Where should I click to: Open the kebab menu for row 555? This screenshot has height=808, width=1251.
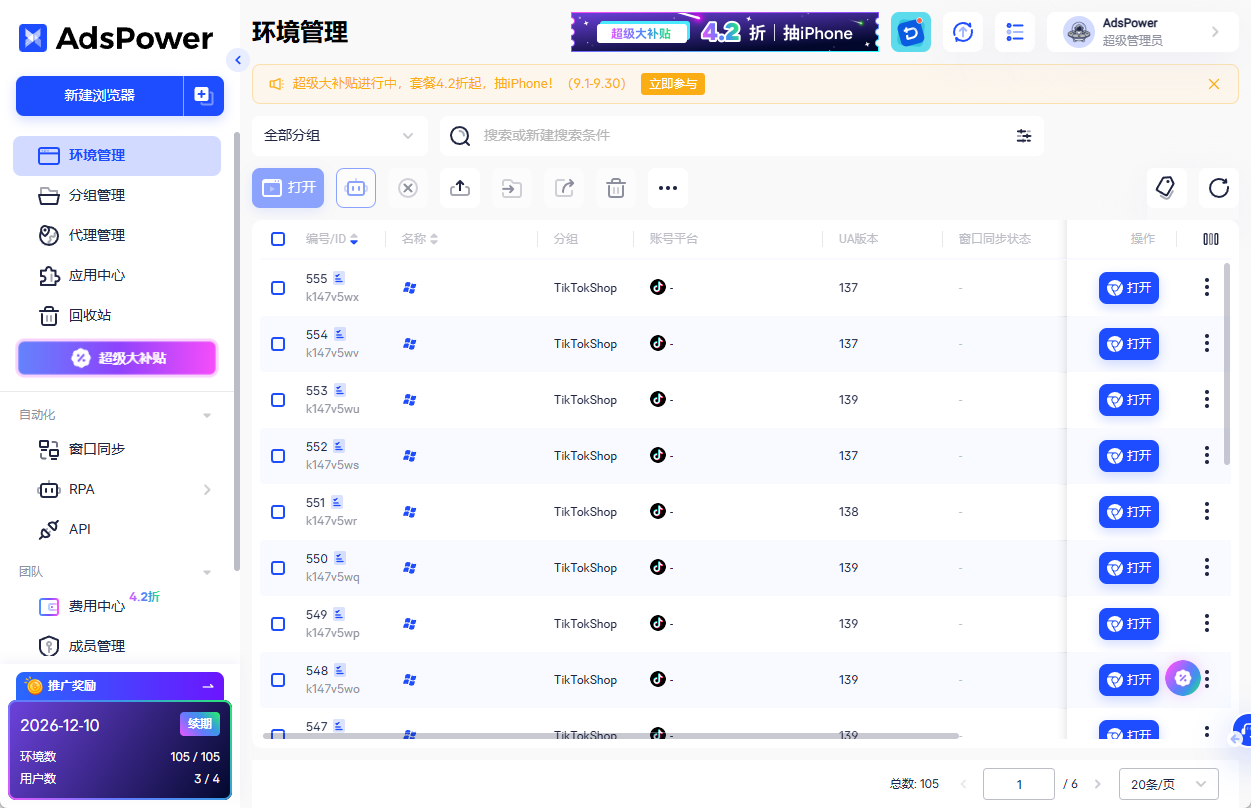[x=1207, y=288]
